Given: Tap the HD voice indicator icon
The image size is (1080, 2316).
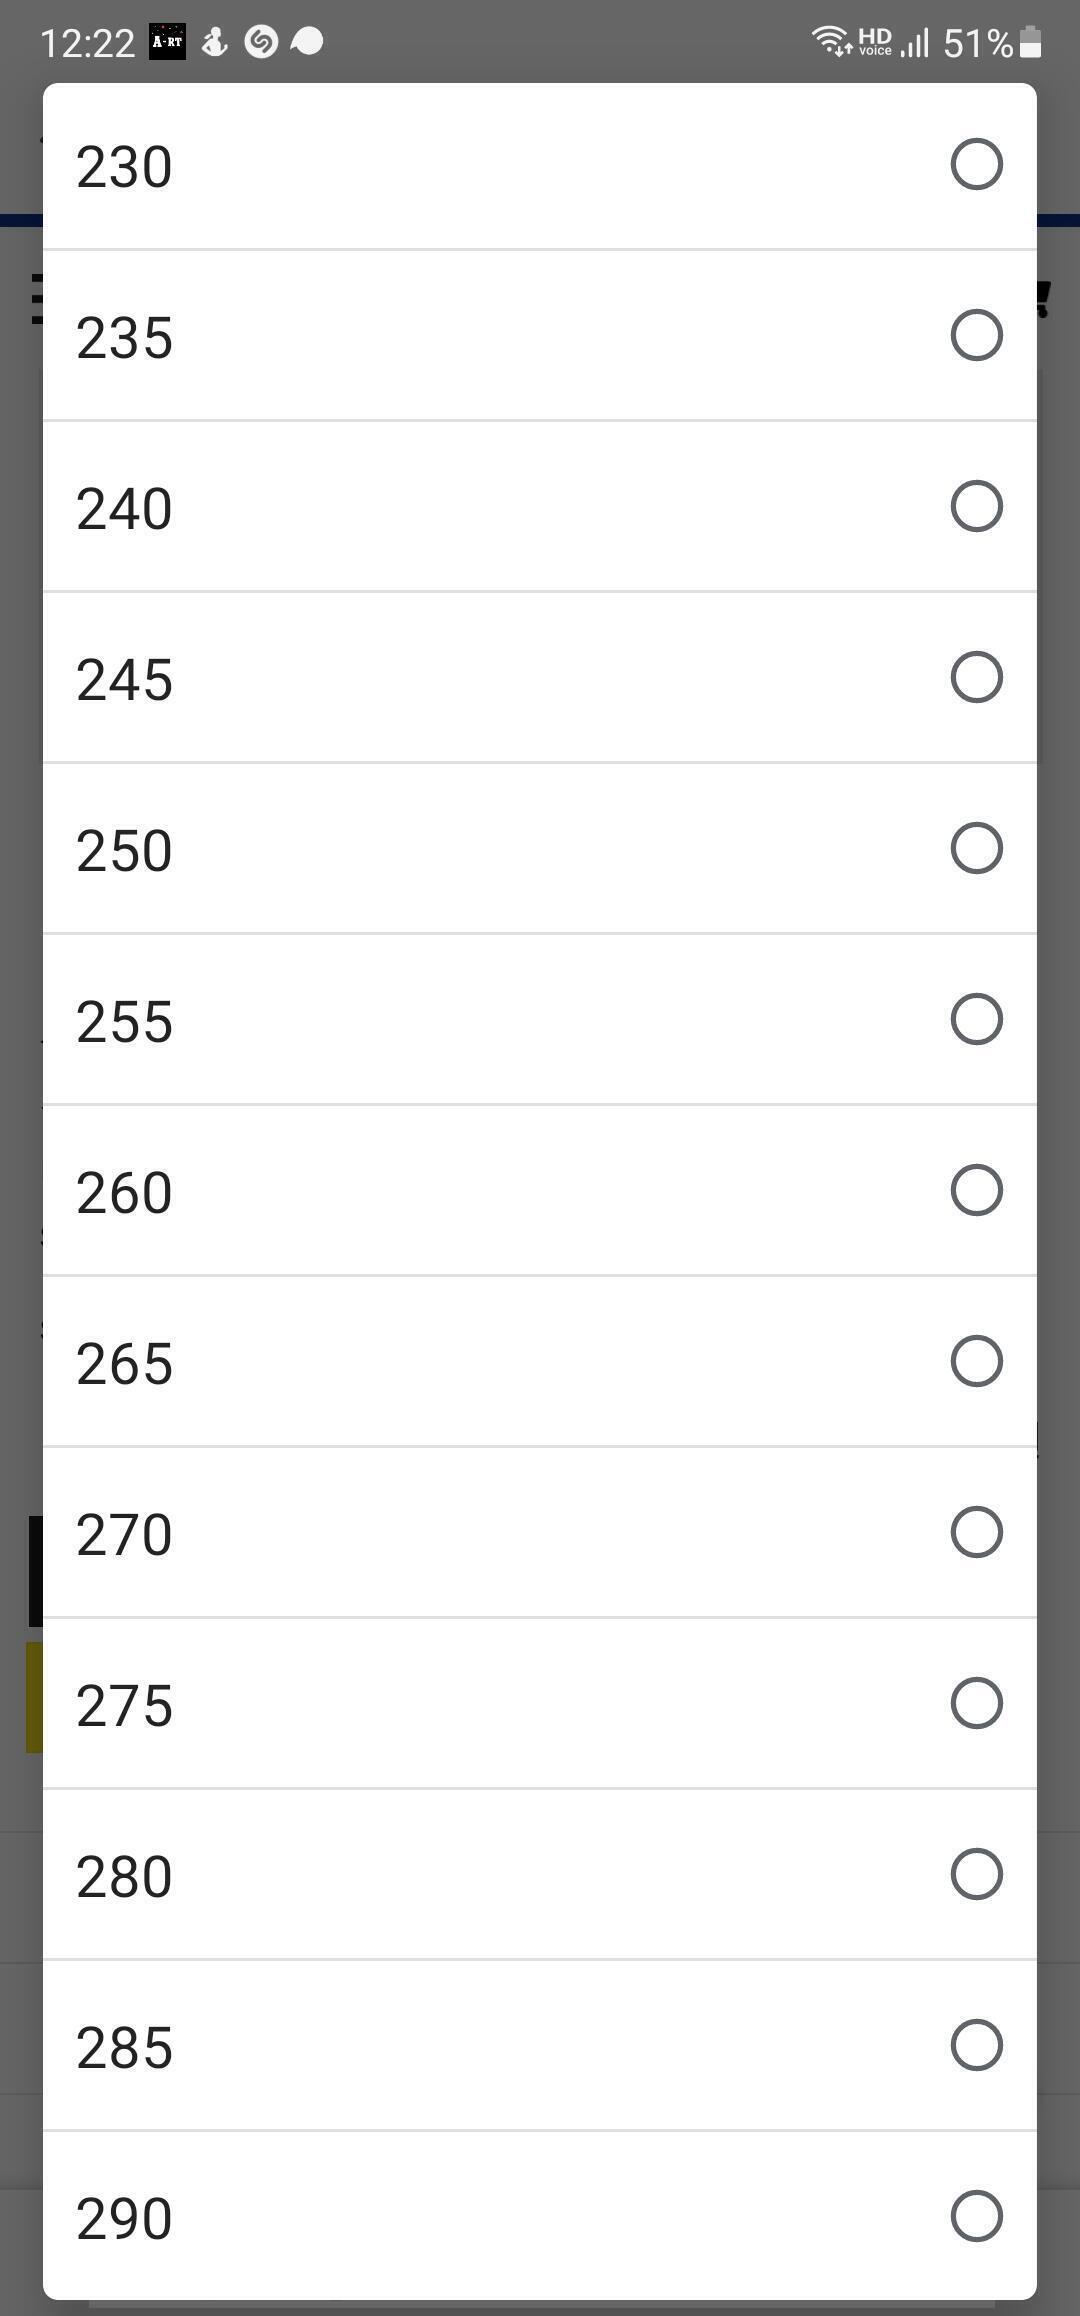Looking at the screenshot, I should [875, 42].
